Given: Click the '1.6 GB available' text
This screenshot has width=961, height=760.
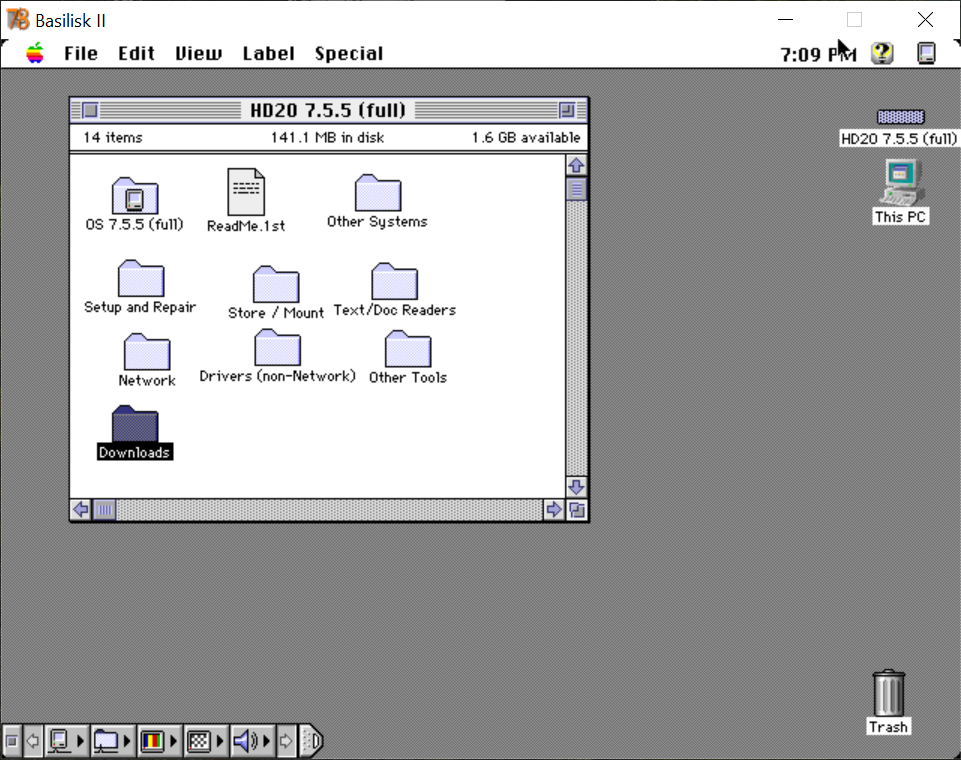Looking at the screenshot, I should (526, 137).
